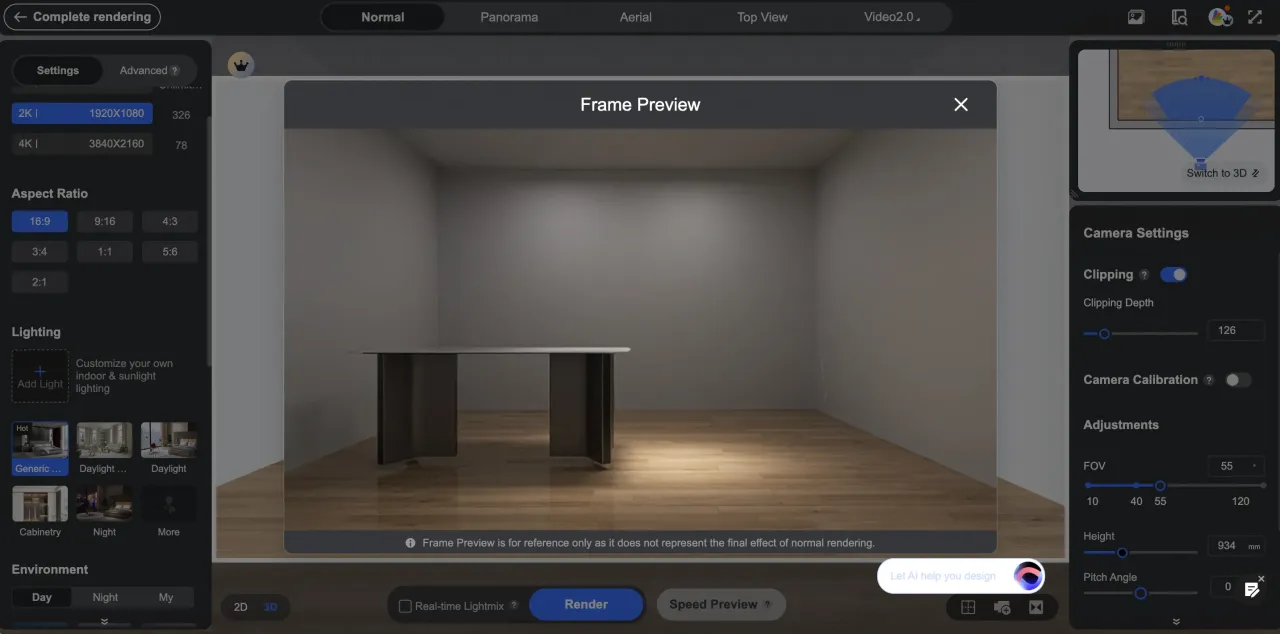
Task: Click the crown icon above the preview
Action: 240,65
